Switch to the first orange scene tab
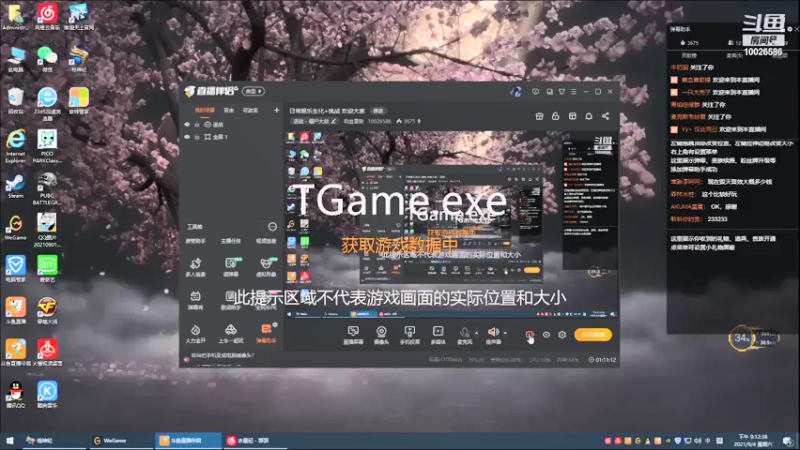 (205, 110)
